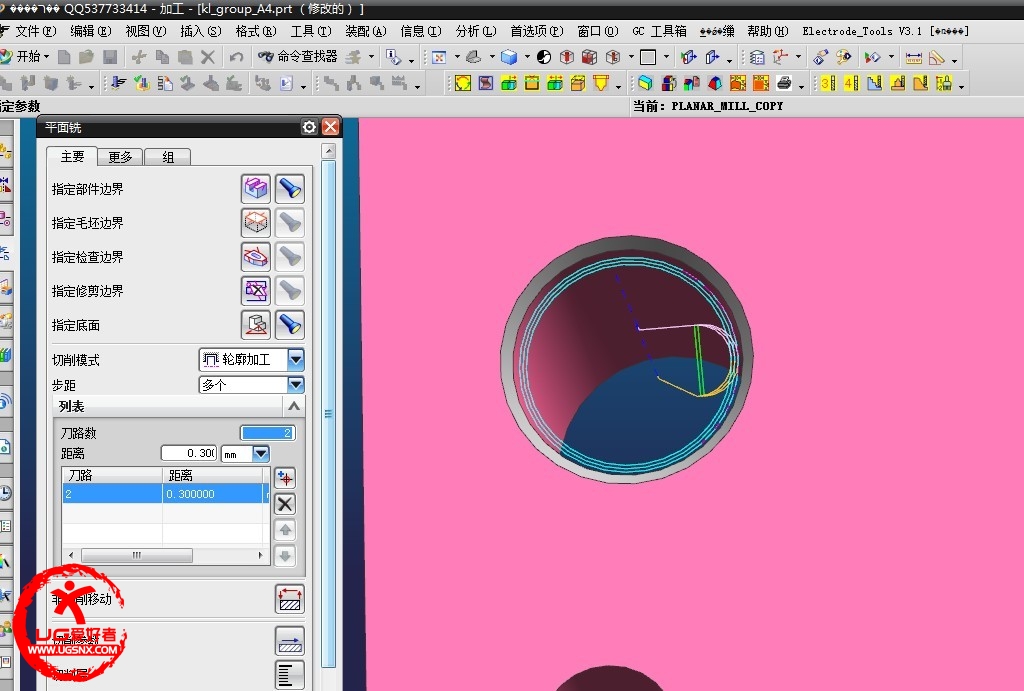
Task: Expand the dropdown arrow next to the blue cube
Action: (x=527, y=57)
